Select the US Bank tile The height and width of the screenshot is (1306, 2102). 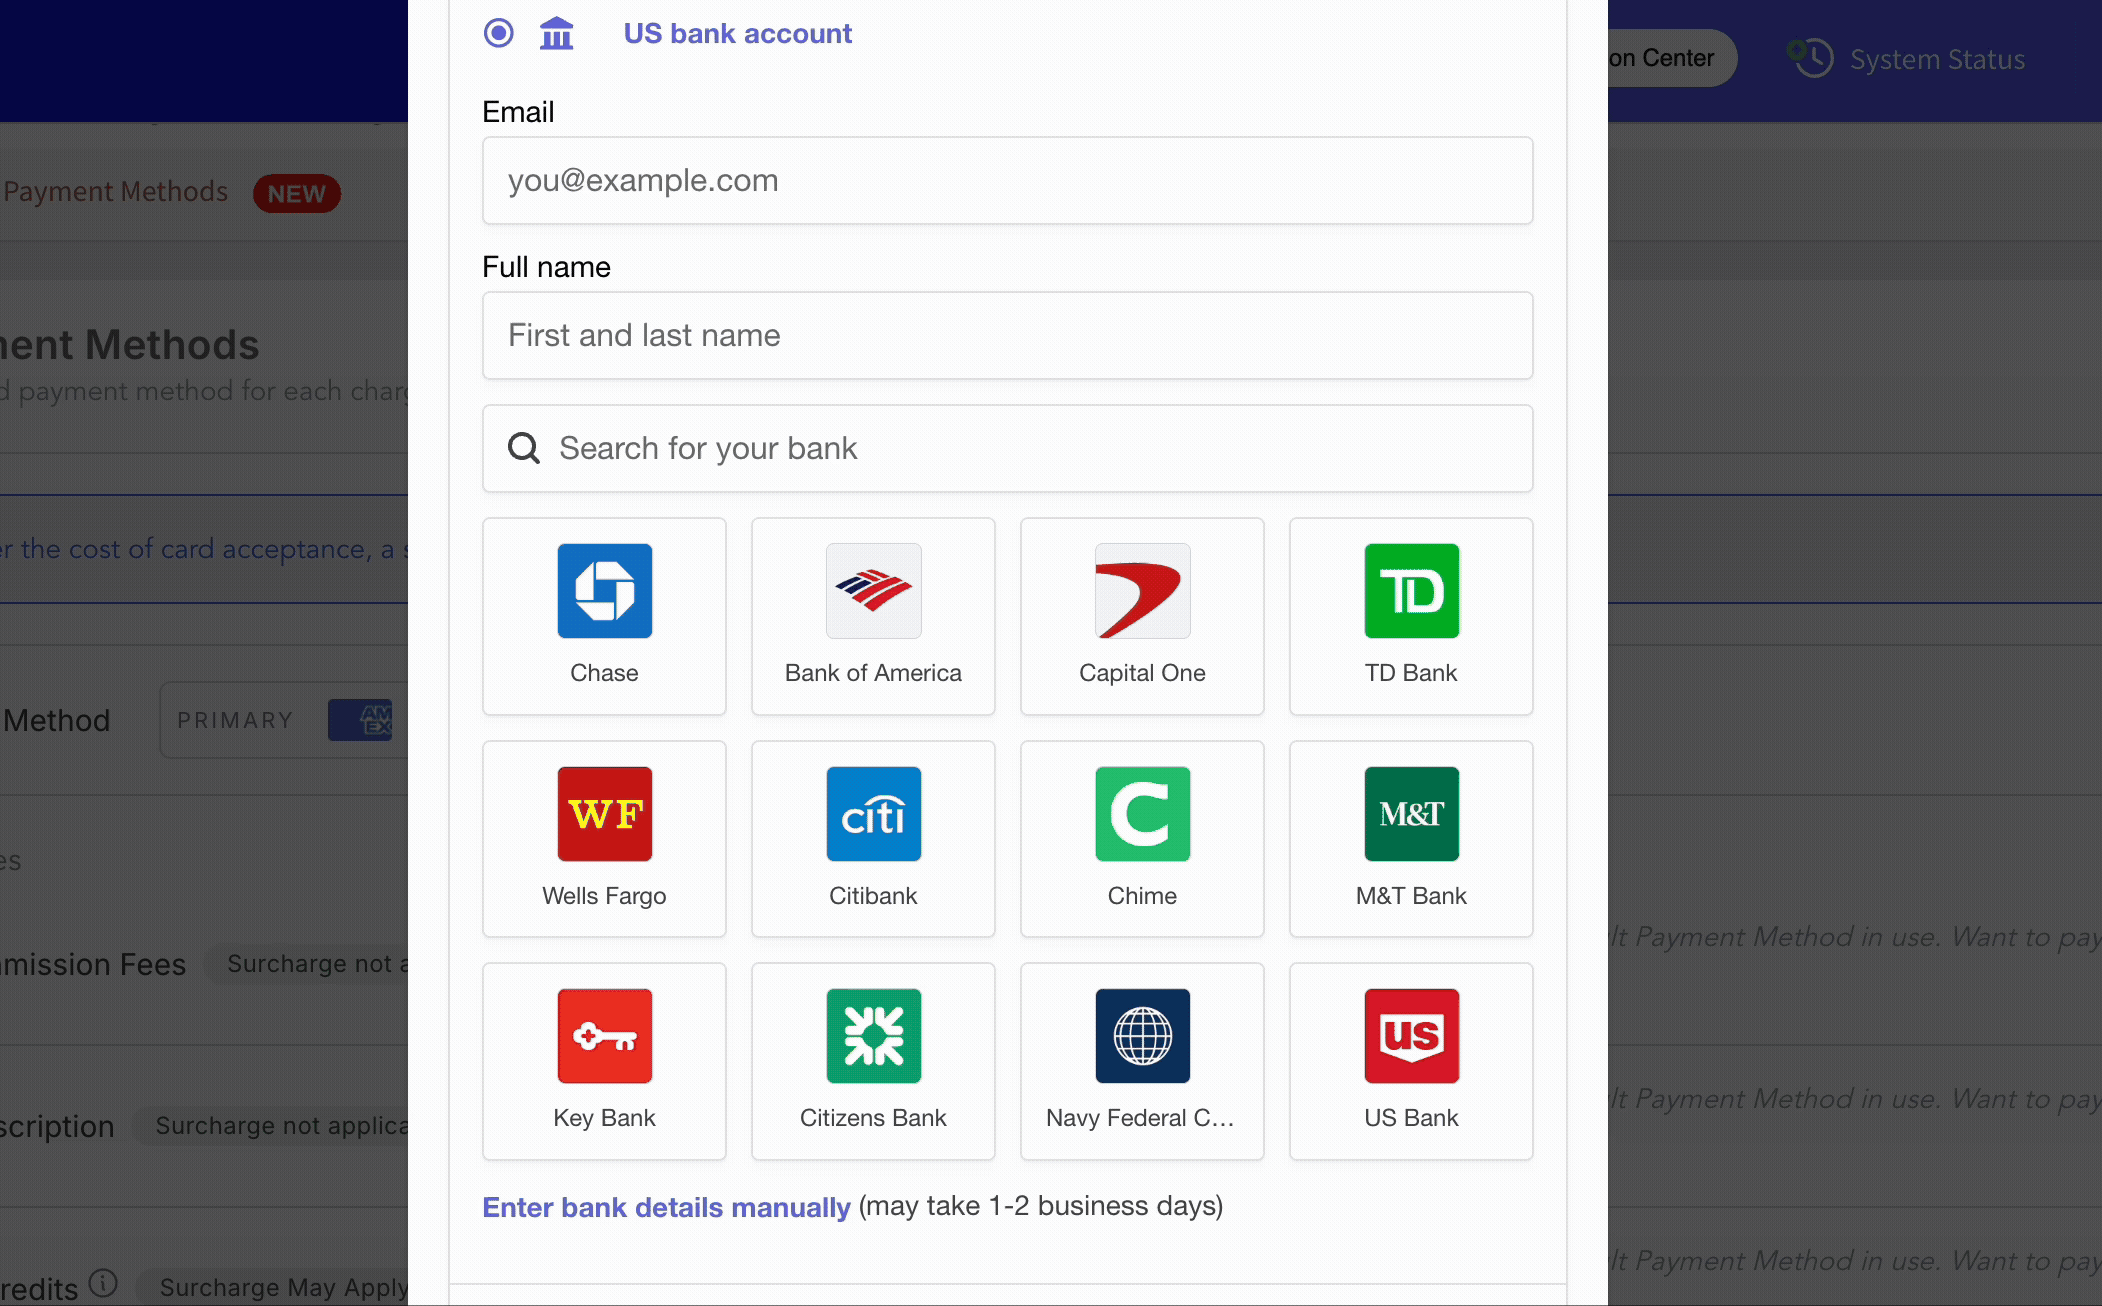click(1410, 1061)
